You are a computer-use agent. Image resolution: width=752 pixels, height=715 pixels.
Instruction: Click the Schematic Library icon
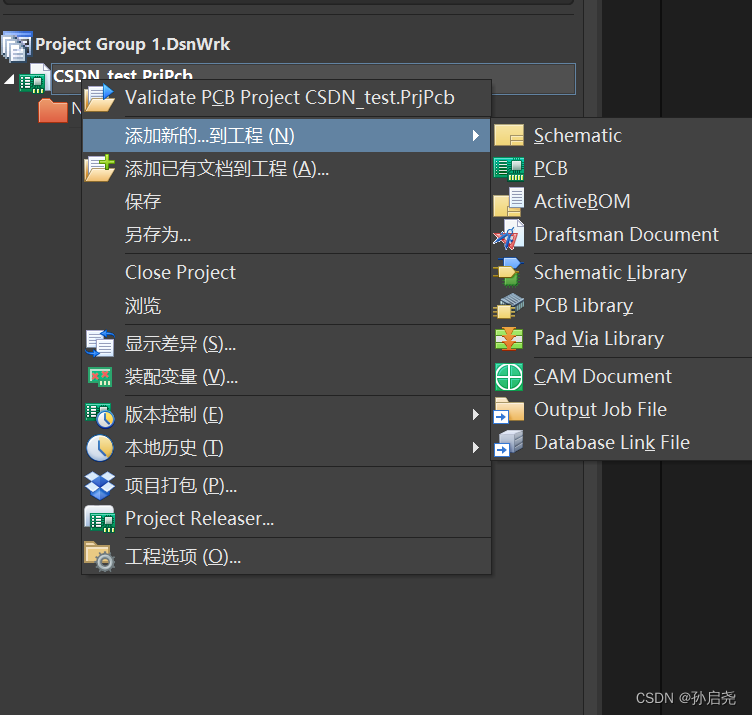pyautogui.click(x=509, y=272)
